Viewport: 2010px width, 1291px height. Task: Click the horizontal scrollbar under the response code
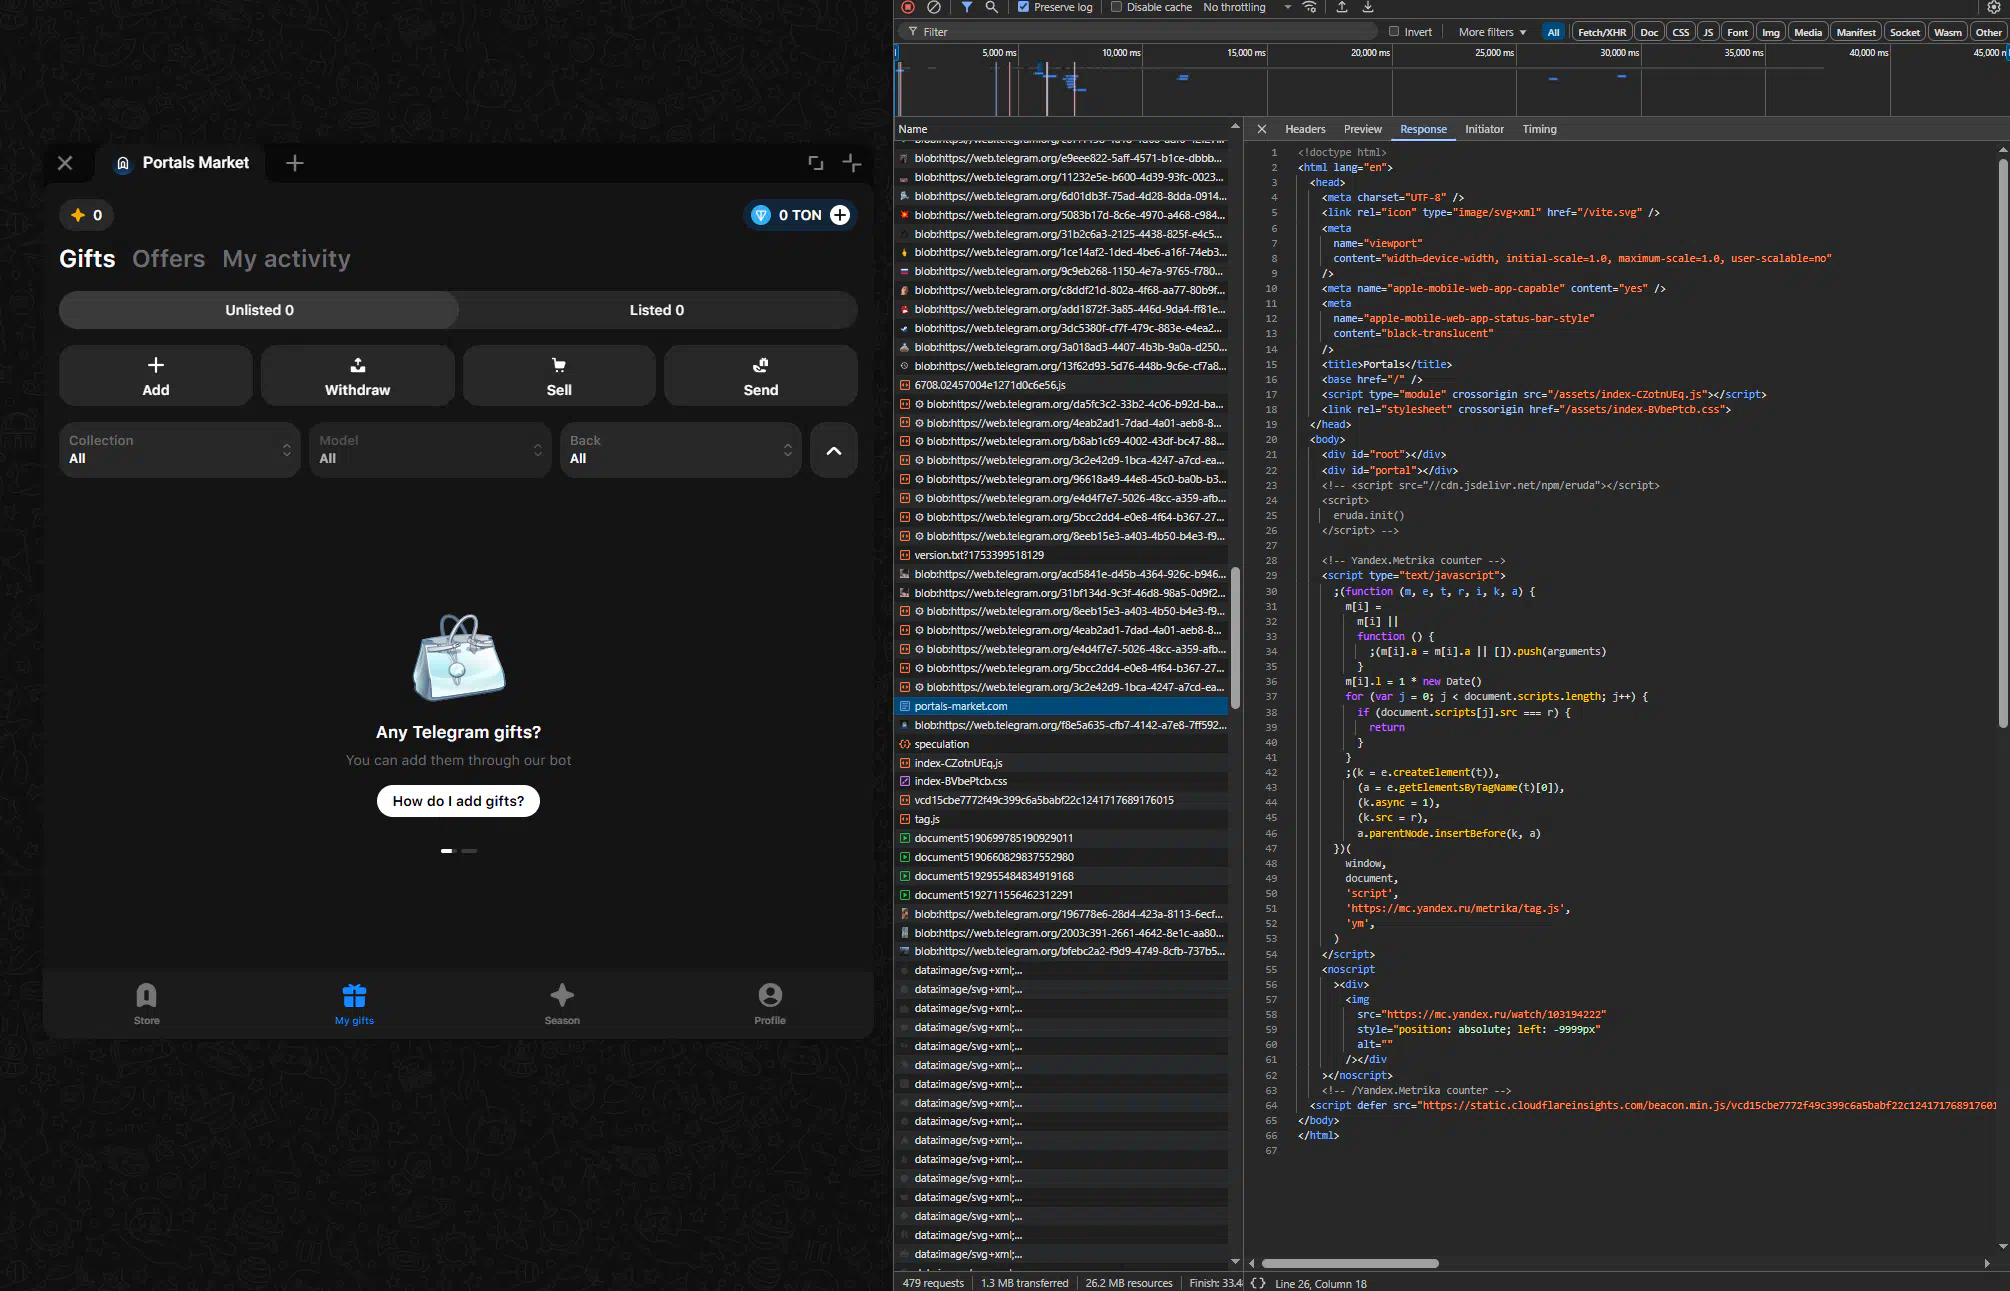[x=1350, y=1263]
